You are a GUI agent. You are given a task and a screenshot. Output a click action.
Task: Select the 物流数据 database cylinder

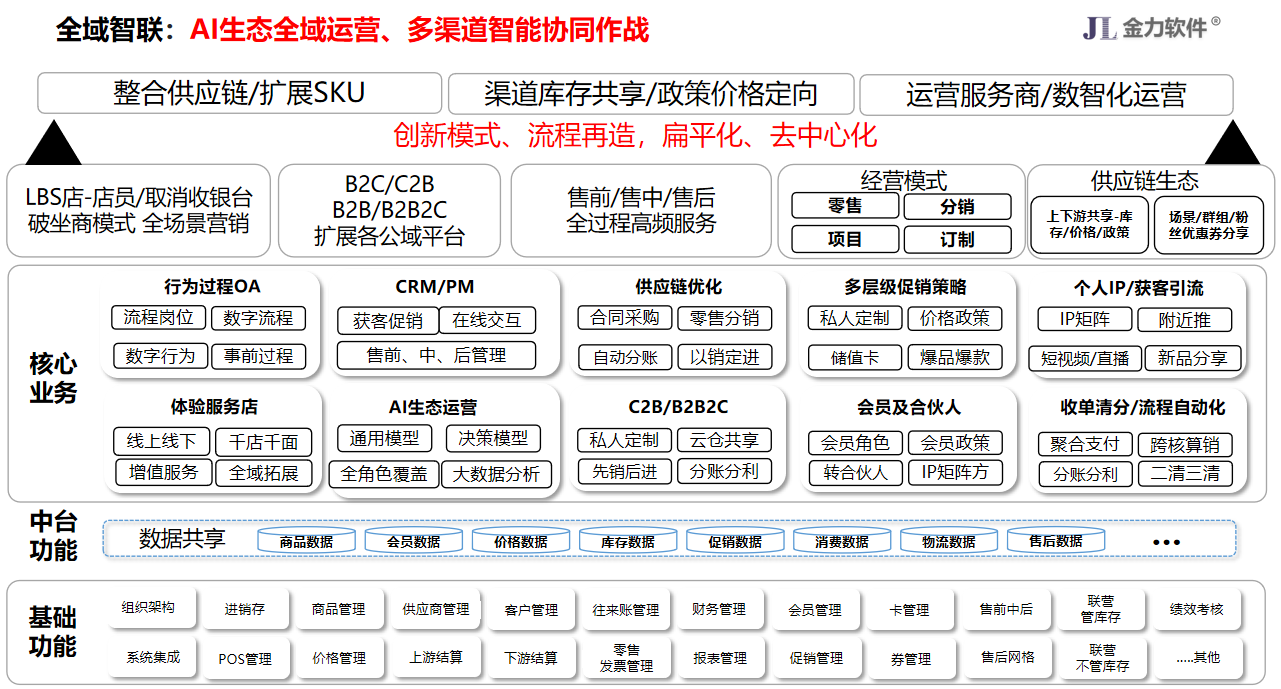948,541
